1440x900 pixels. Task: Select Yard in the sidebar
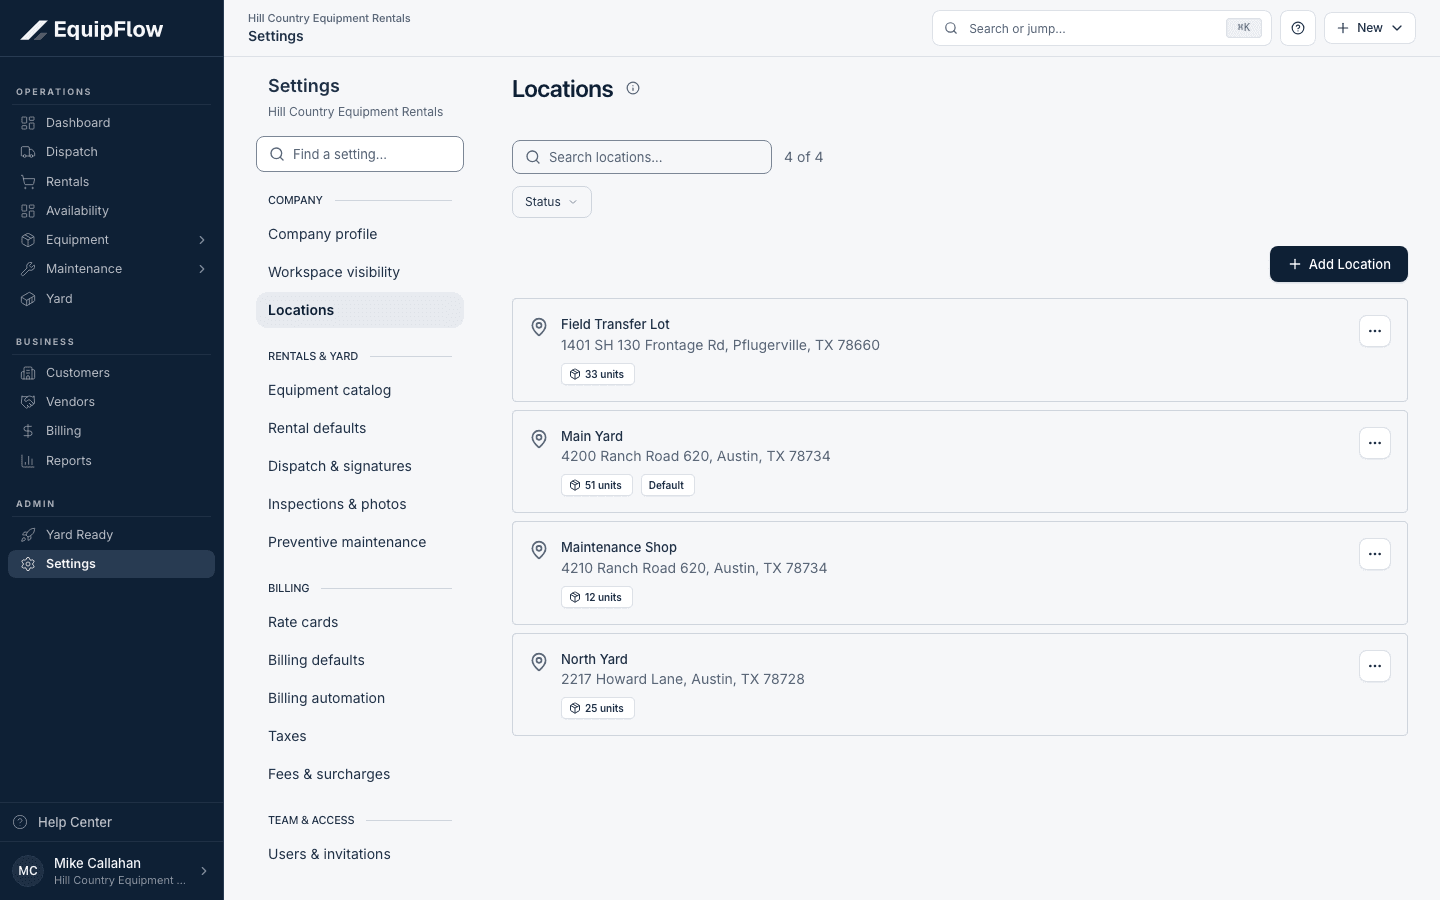[111, 299]
